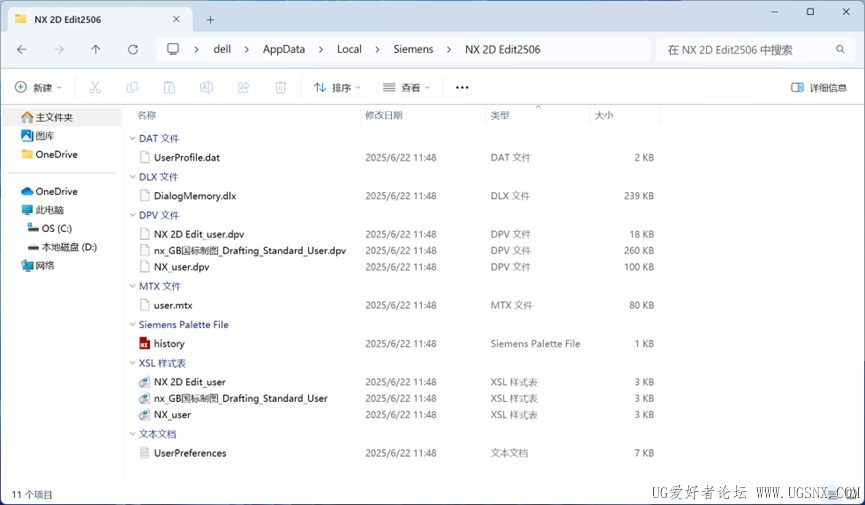Click the Siemens Palette File type cell

535,343
